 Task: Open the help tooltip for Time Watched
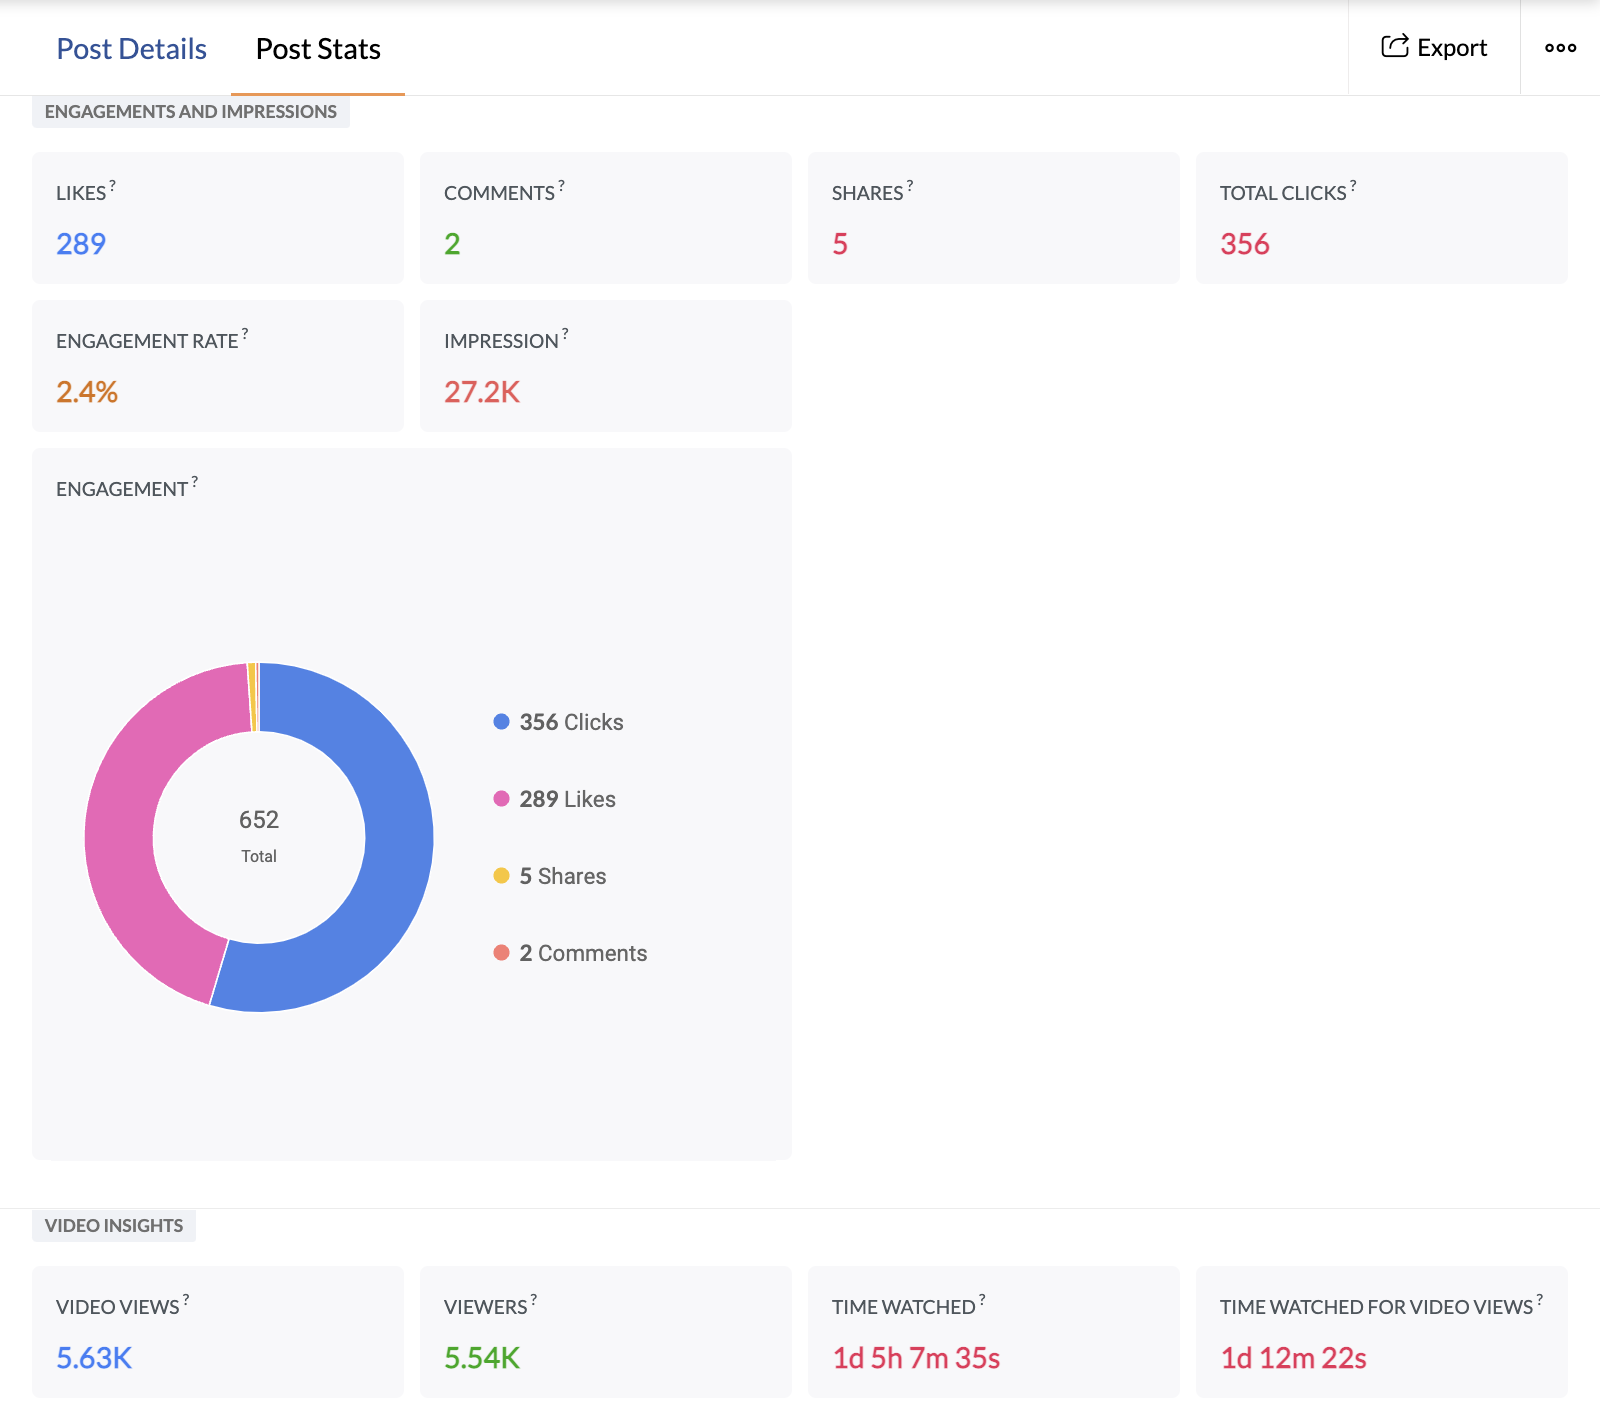984,1299
